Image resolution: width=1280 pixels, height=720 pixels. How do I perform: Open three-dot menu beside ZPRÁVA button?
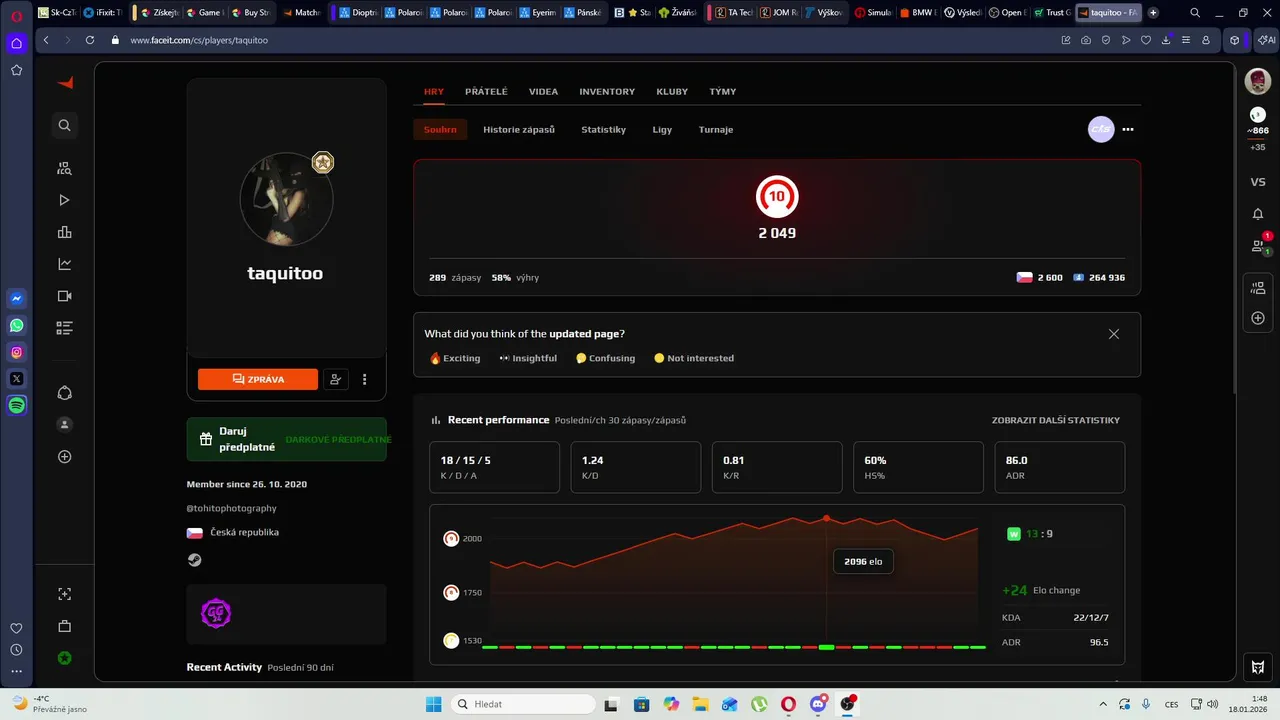tap(365, 380)
